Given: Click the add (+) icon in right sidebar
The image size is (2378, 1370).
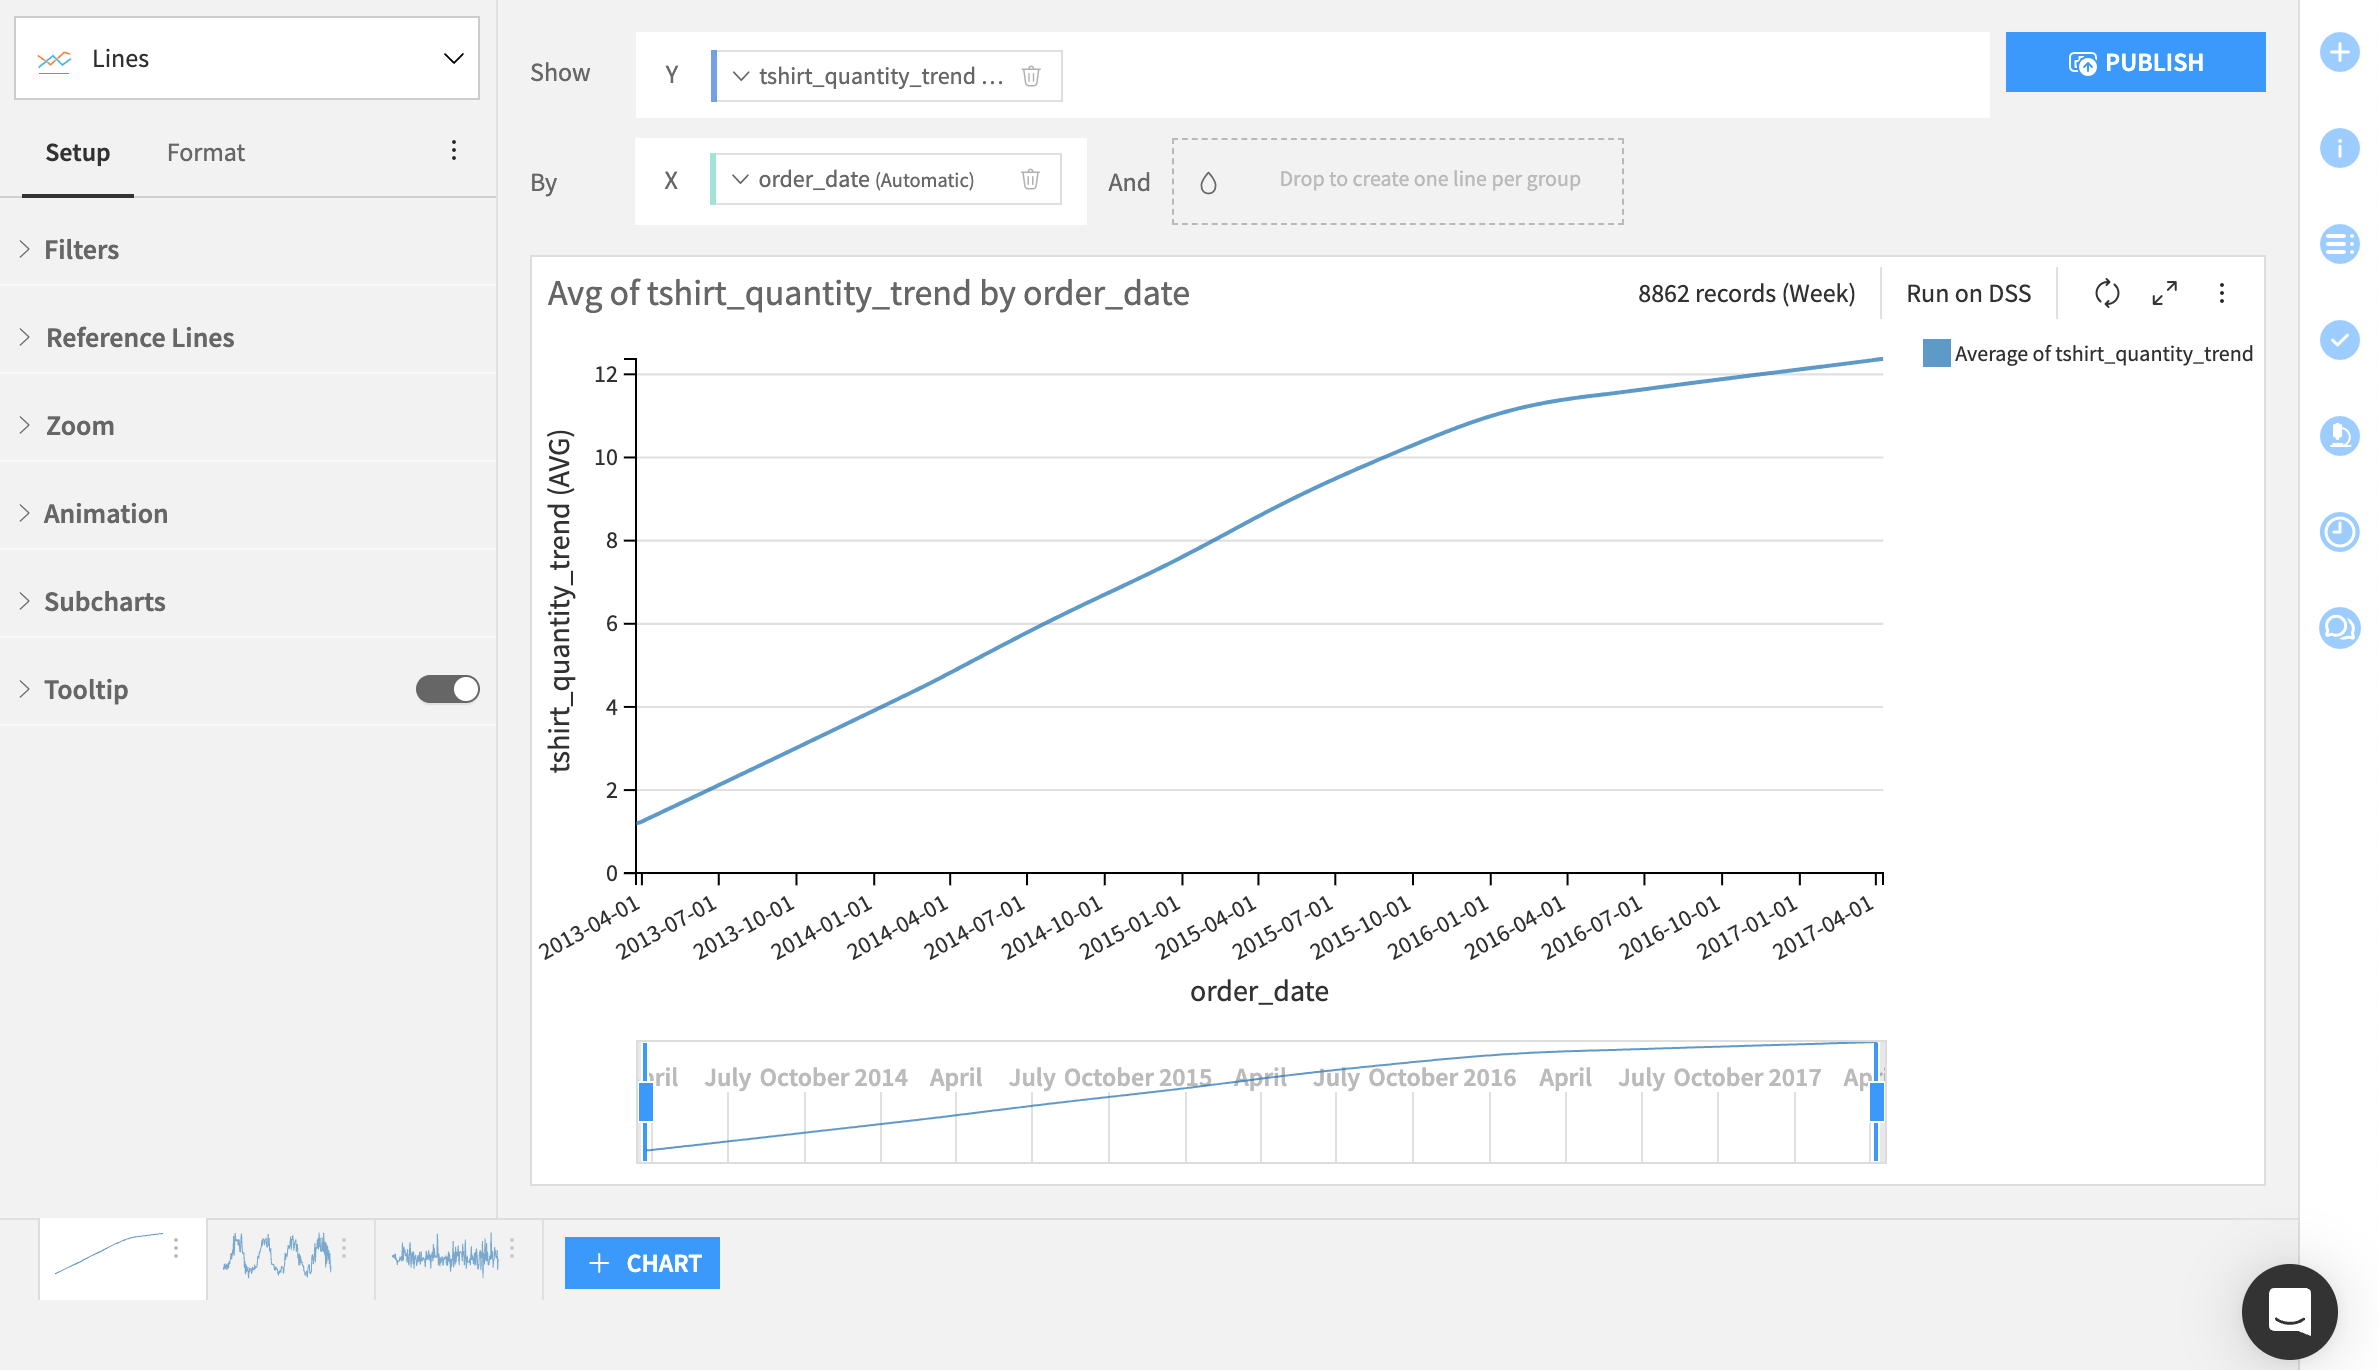Looking at the screenshot, I should (x=2339, y=53).
